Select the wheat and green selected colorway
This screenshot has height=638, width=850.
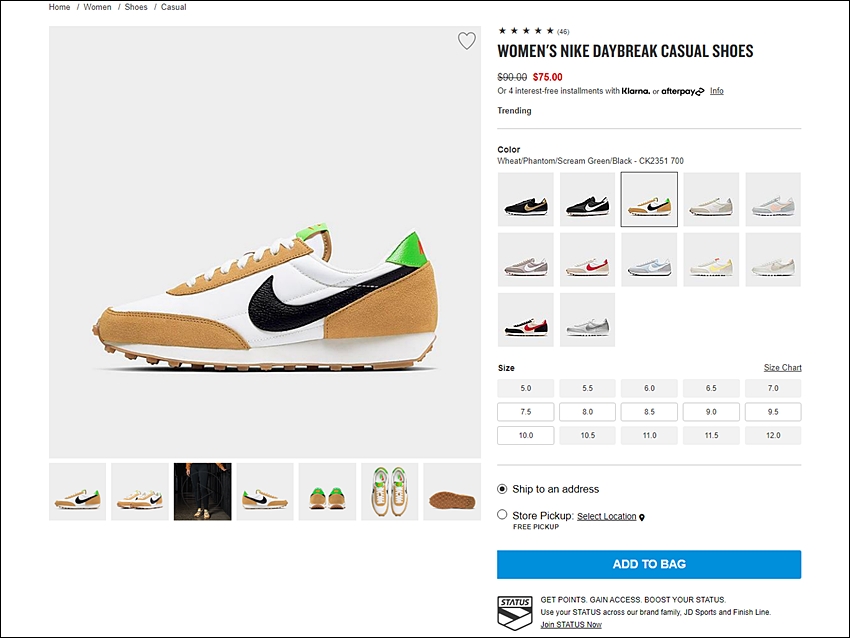click(x=649, y=199)
